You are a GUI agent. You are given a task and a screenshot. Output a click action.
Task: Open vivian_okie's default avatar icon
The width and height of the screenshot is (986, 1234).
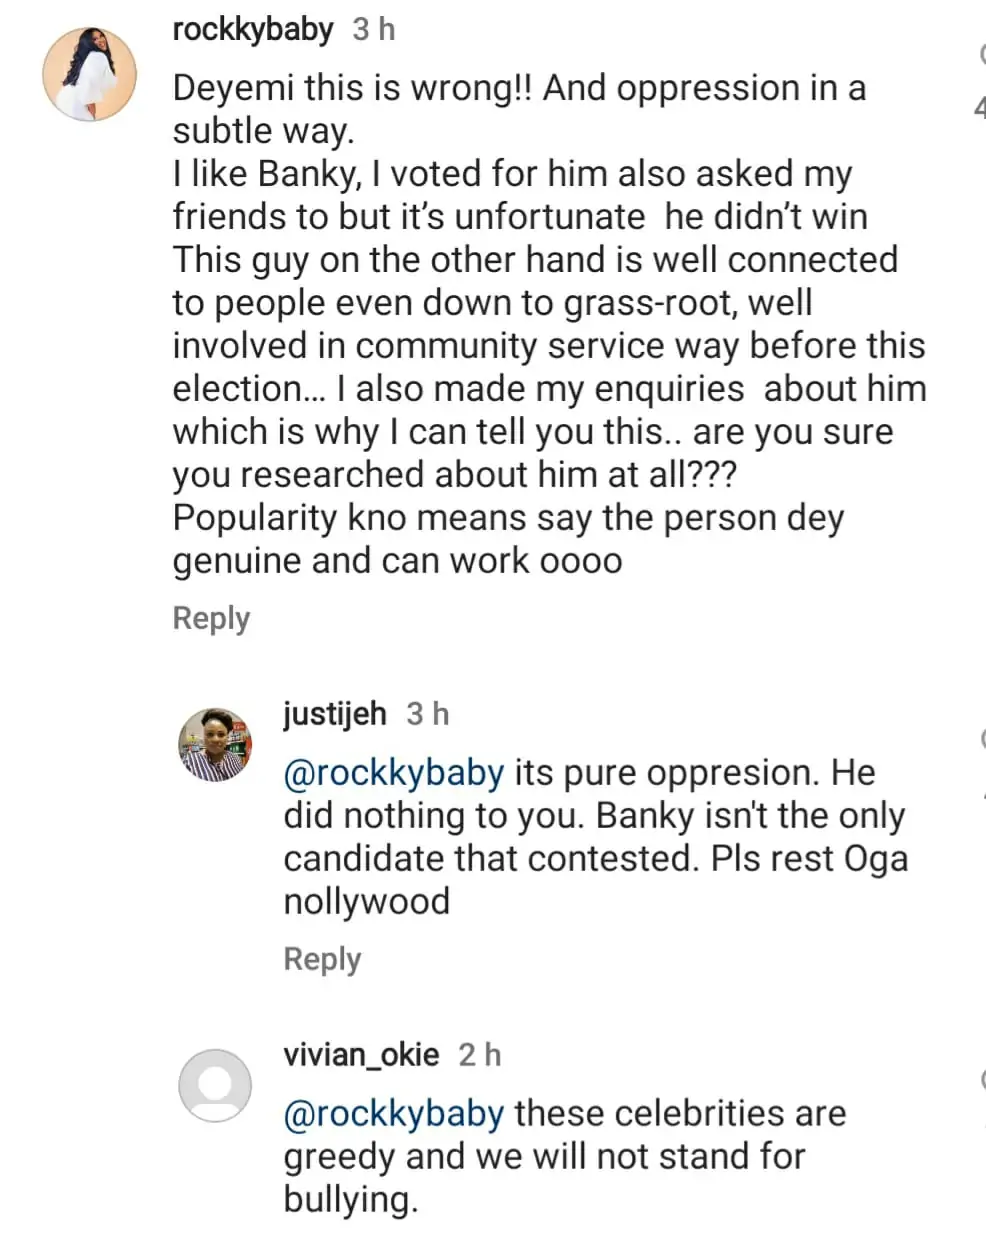coord(215,1085)
